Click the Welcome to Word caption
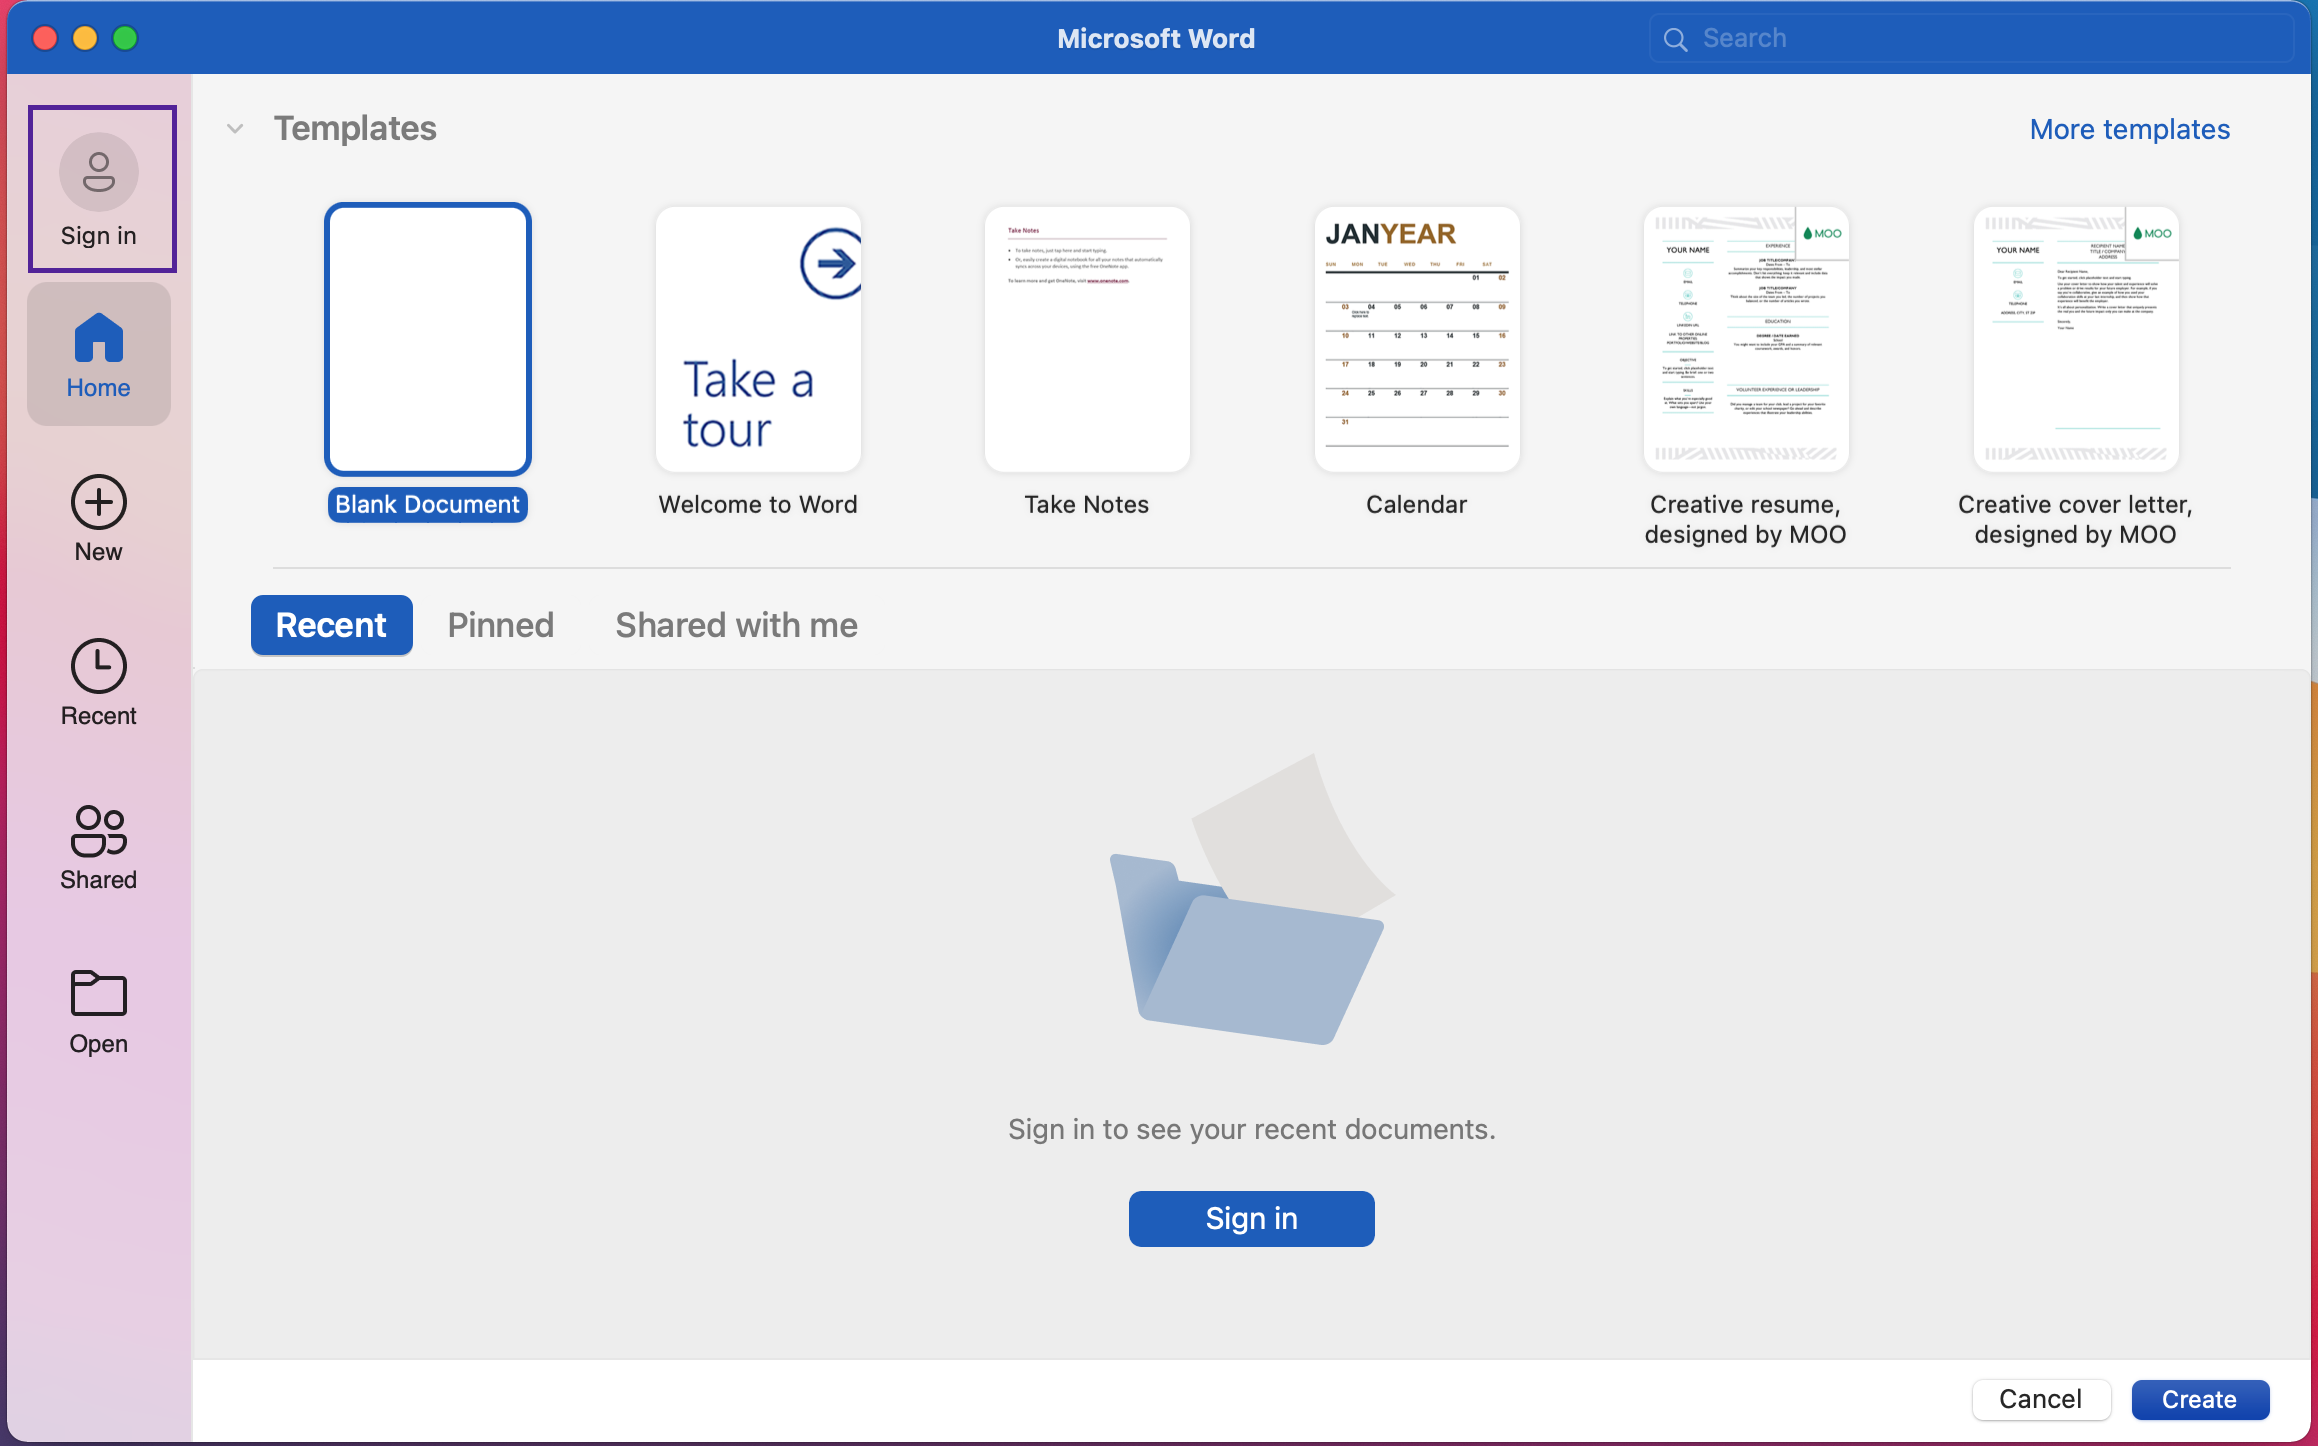 point(758,505)
